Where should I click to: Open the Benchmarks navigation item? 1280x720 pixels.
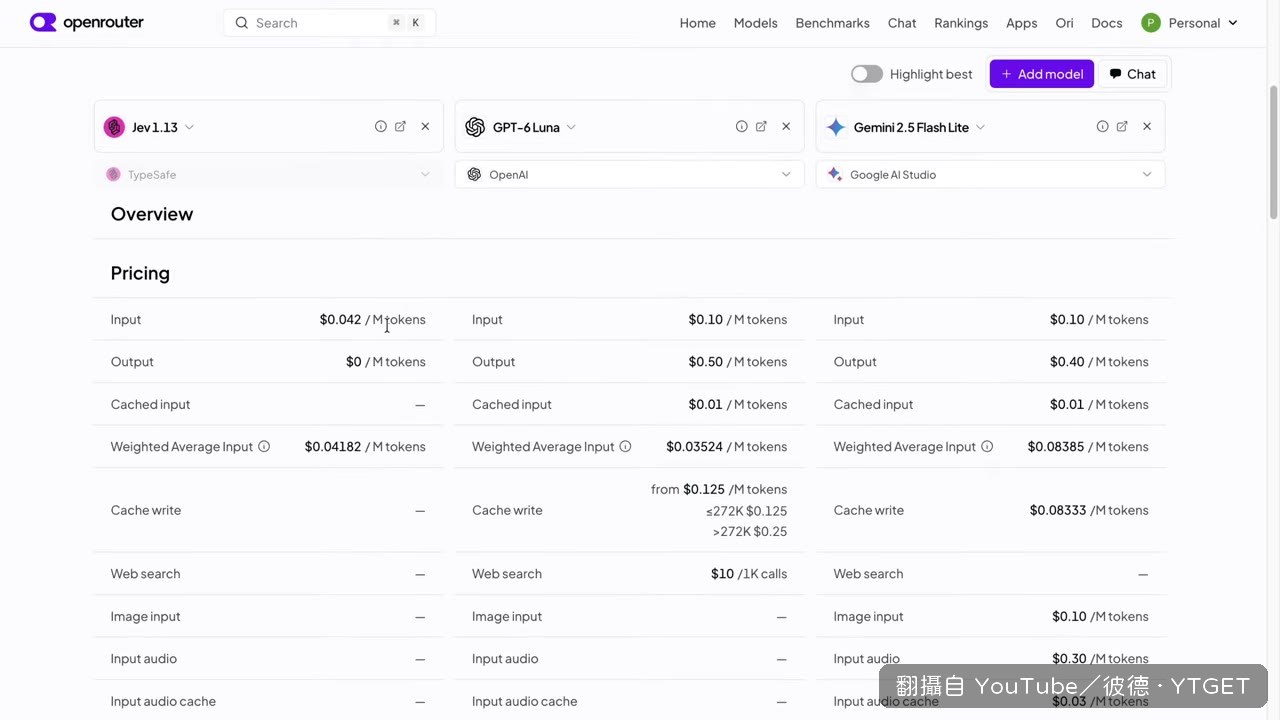pyautogui.click(x=832, y=23)
